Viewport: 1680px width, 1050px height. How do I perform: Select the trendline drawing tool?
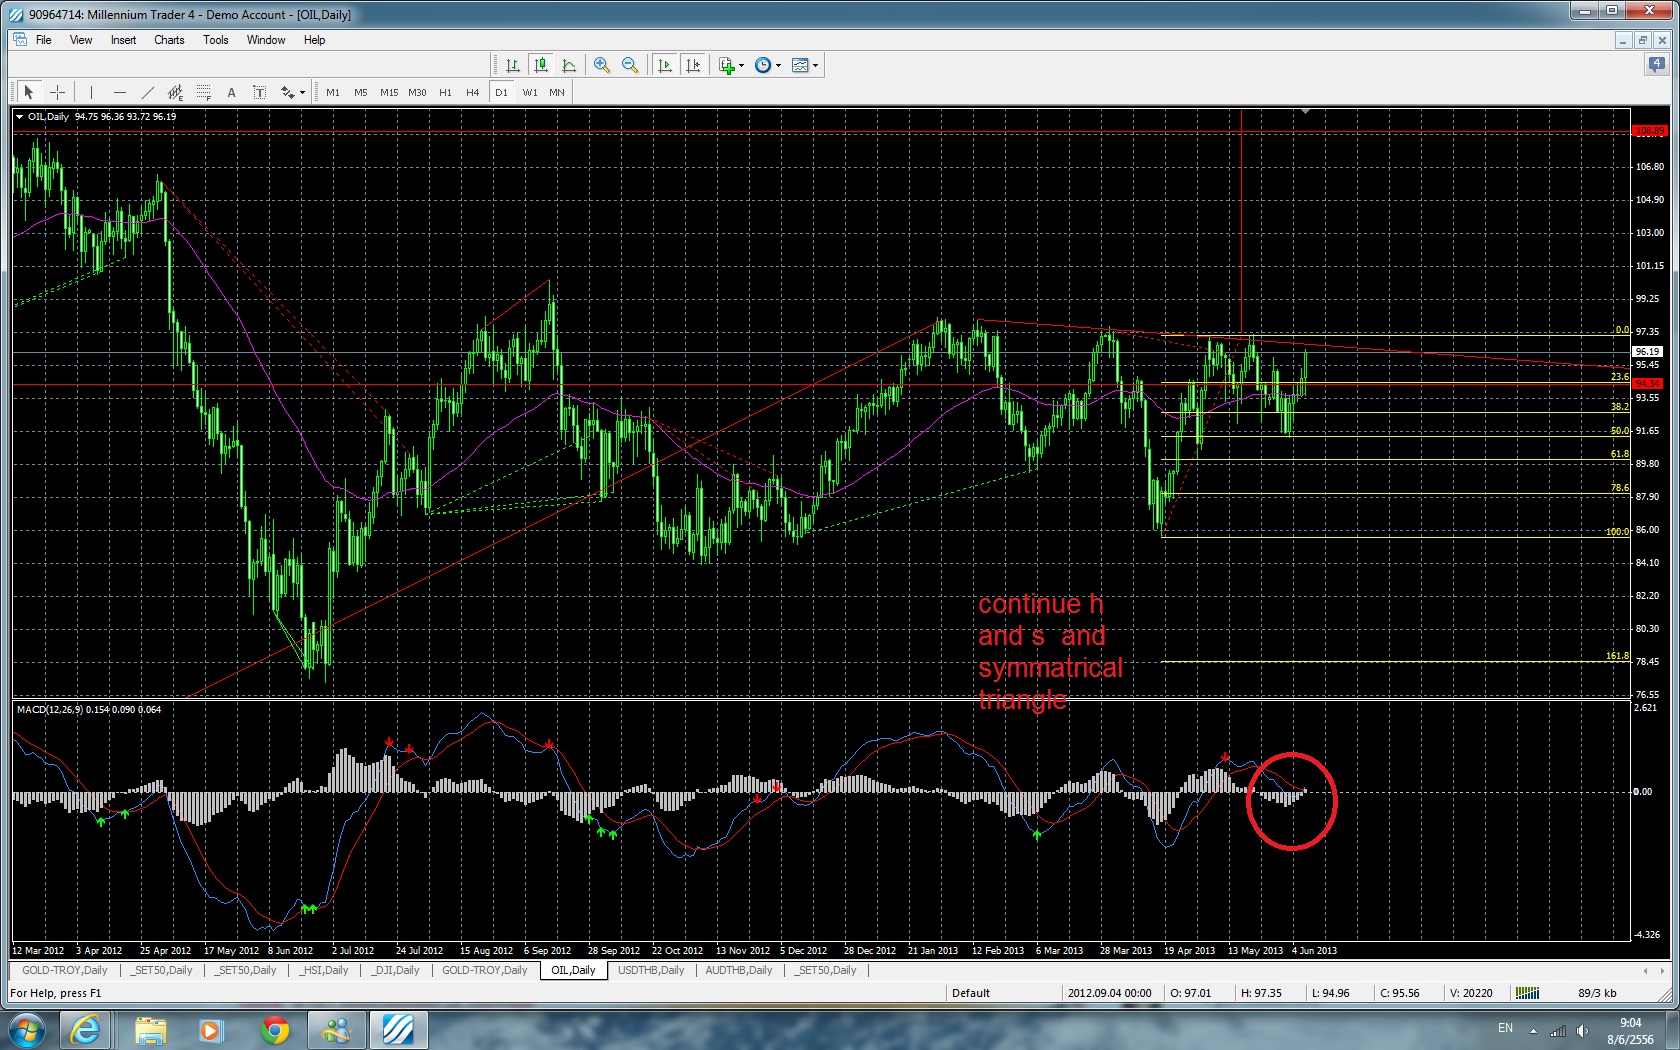148,92
